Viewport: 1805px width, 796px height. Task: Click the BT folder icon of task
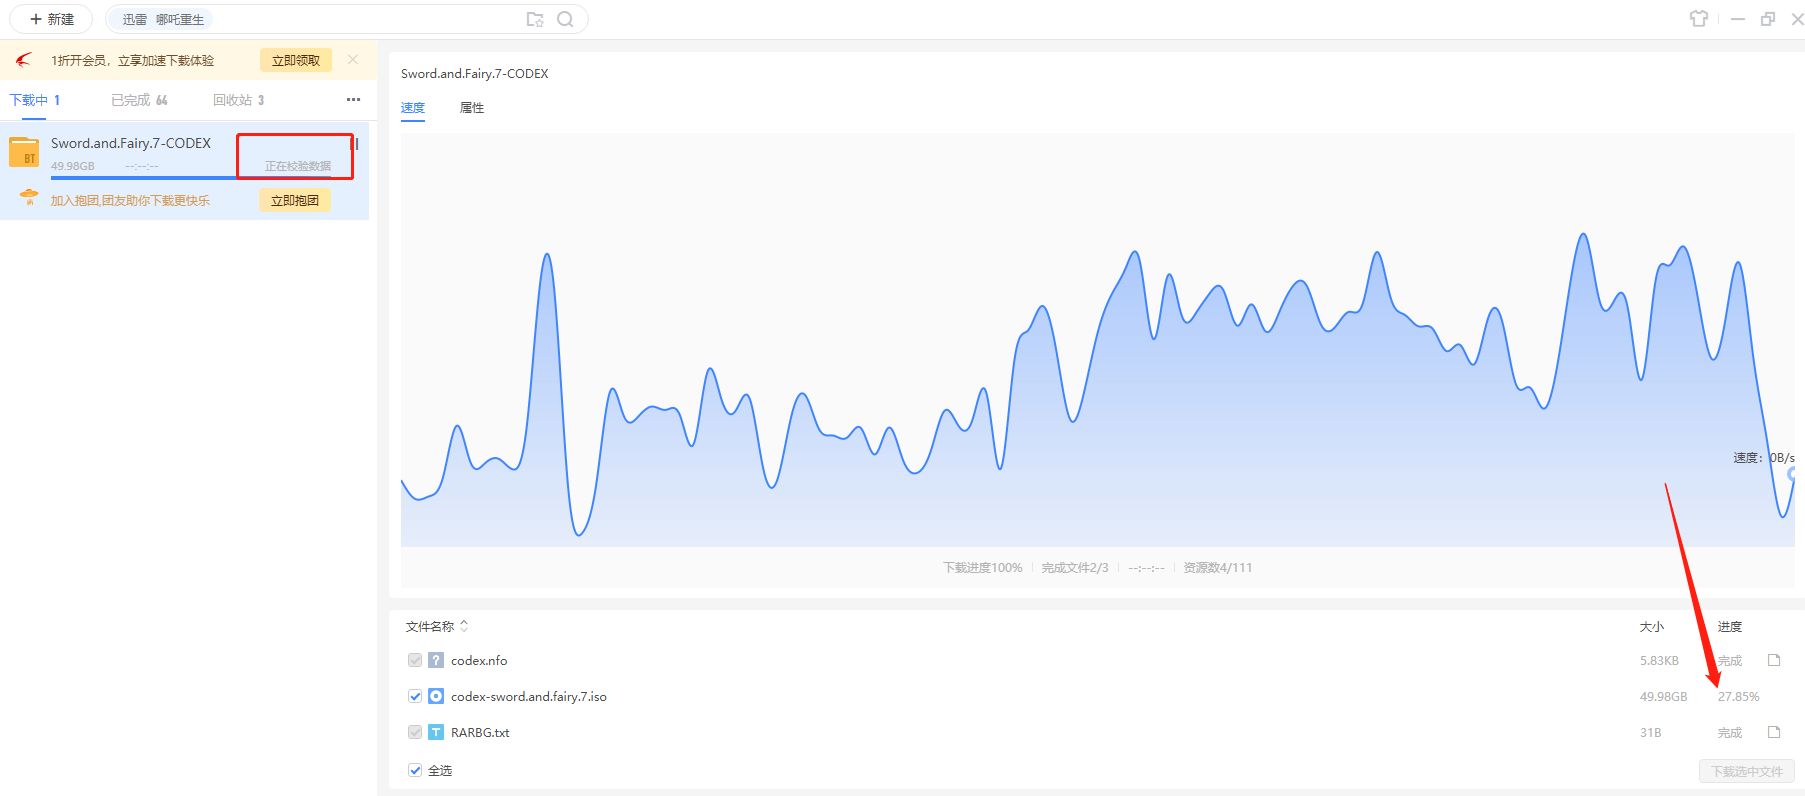click(24, 153)
